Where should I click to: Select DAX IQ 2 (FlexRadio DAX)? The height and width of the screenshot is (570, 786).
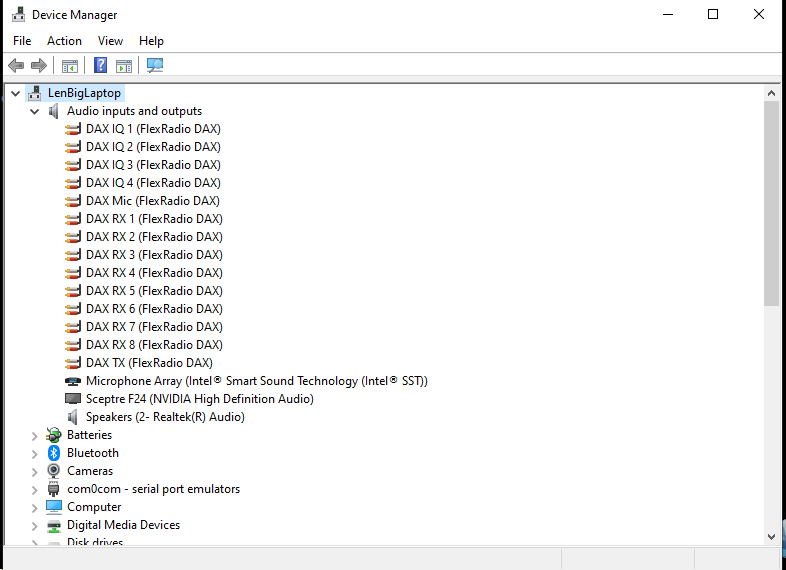153,147
